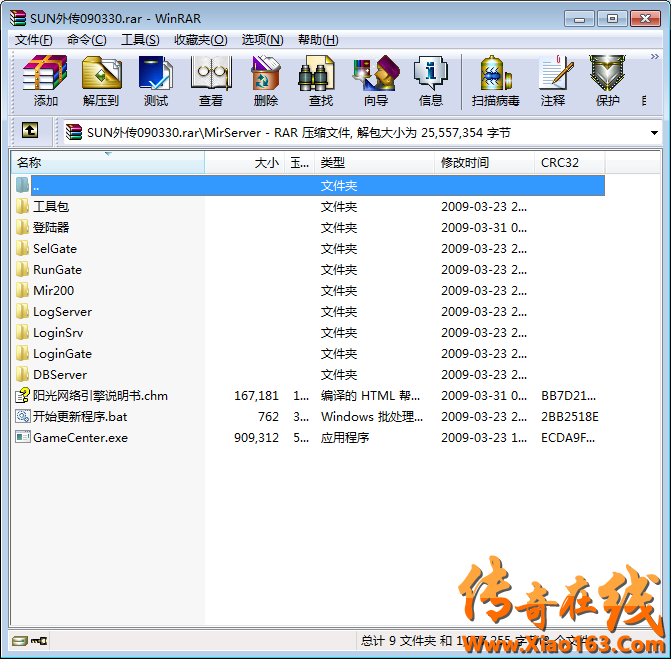
Task: Click the GameCenter.exe application icon
Action: coord(22,437)
